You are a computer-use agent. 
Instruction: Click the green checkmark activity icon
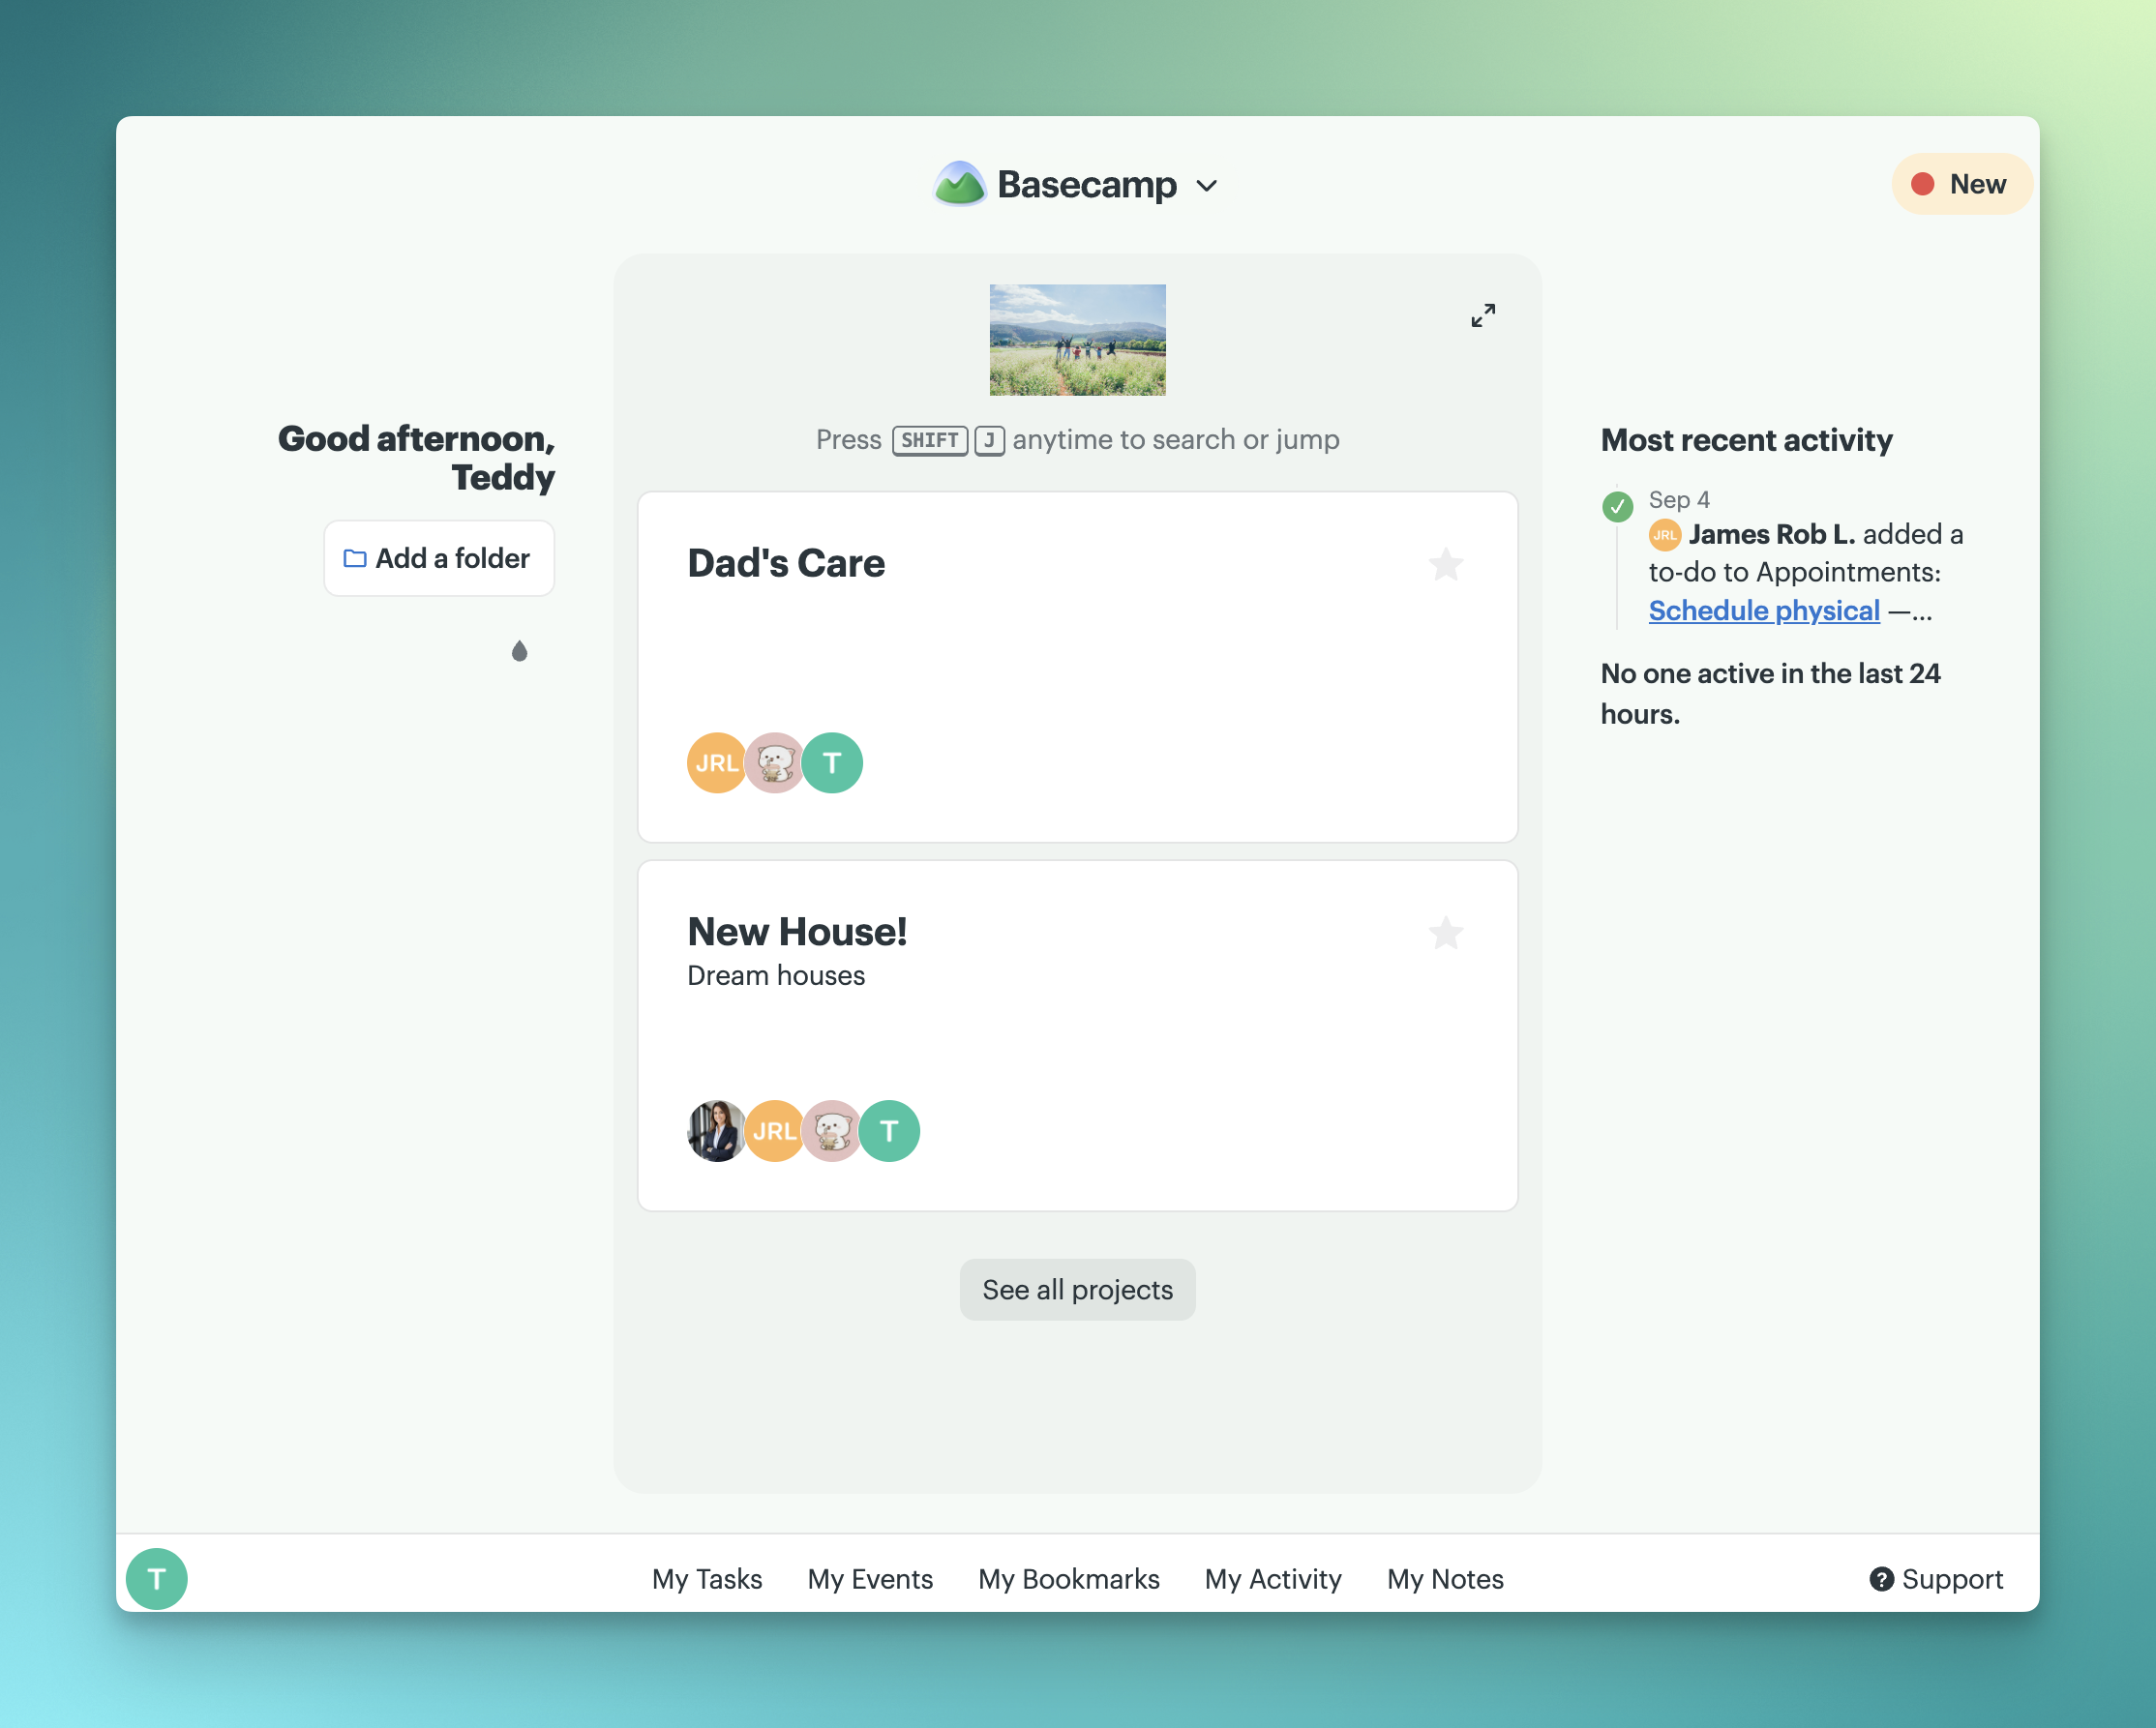(x=1617, y=507)
